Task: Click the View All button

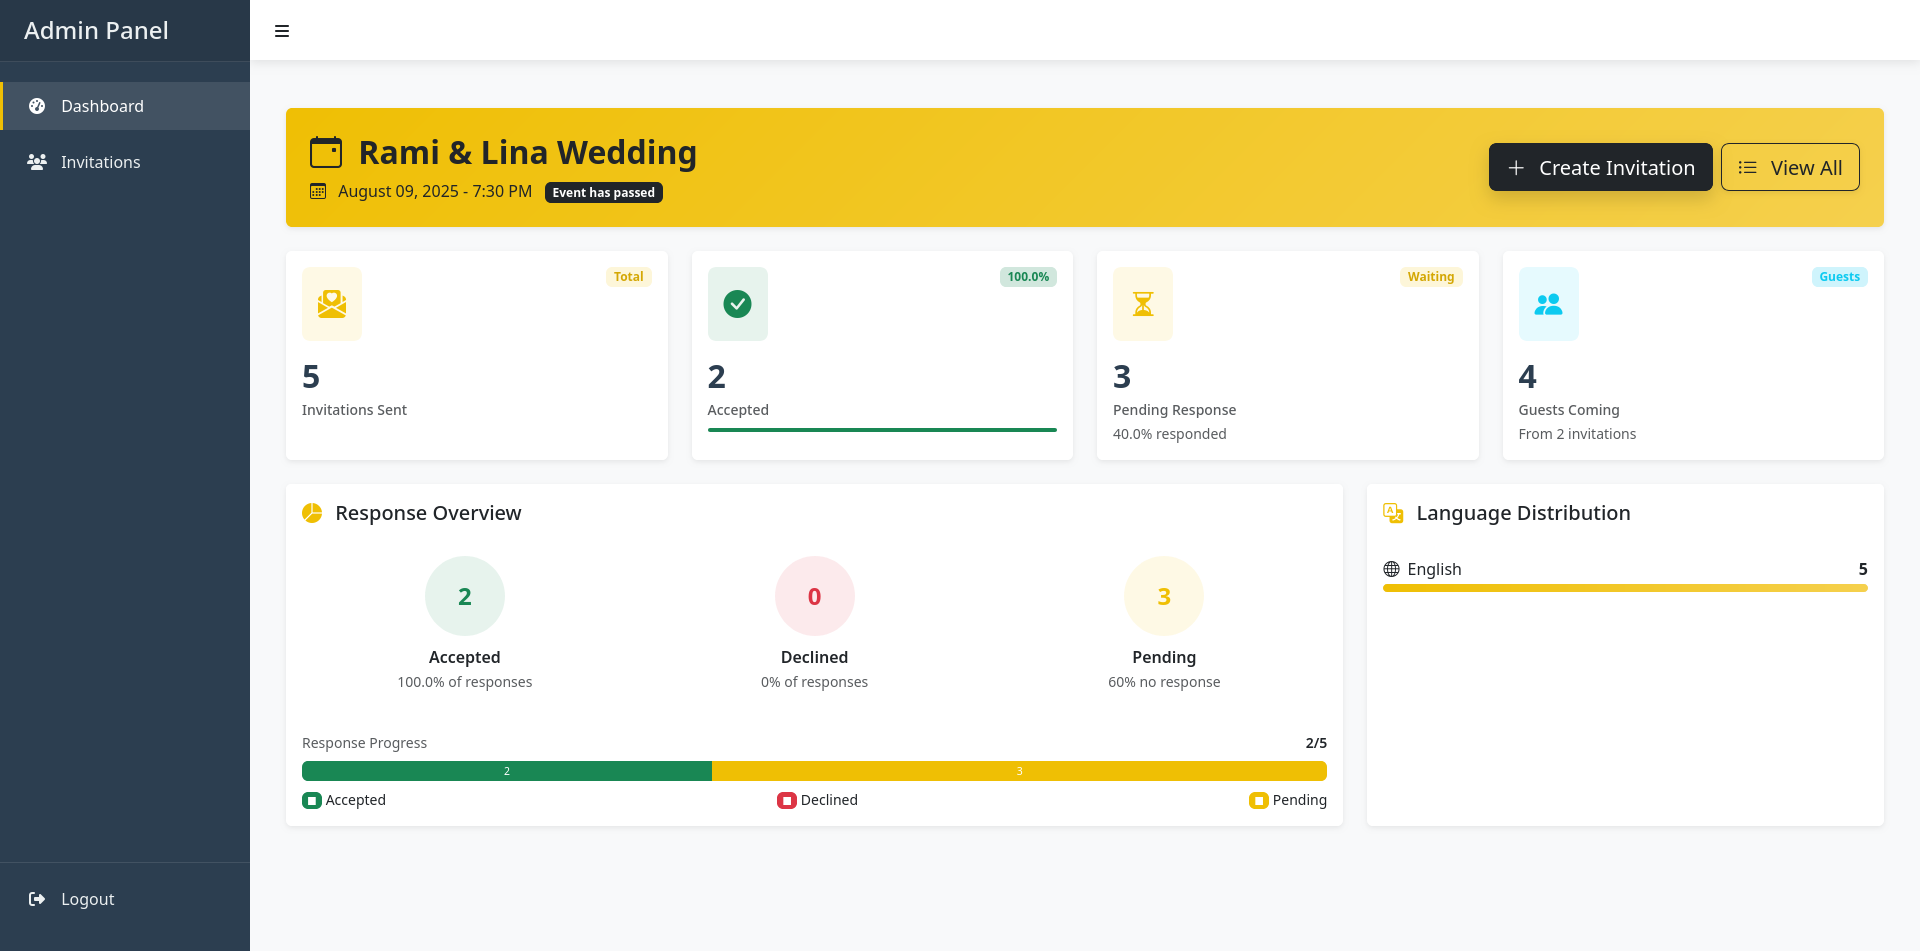Action: (x=1790, y=167)
